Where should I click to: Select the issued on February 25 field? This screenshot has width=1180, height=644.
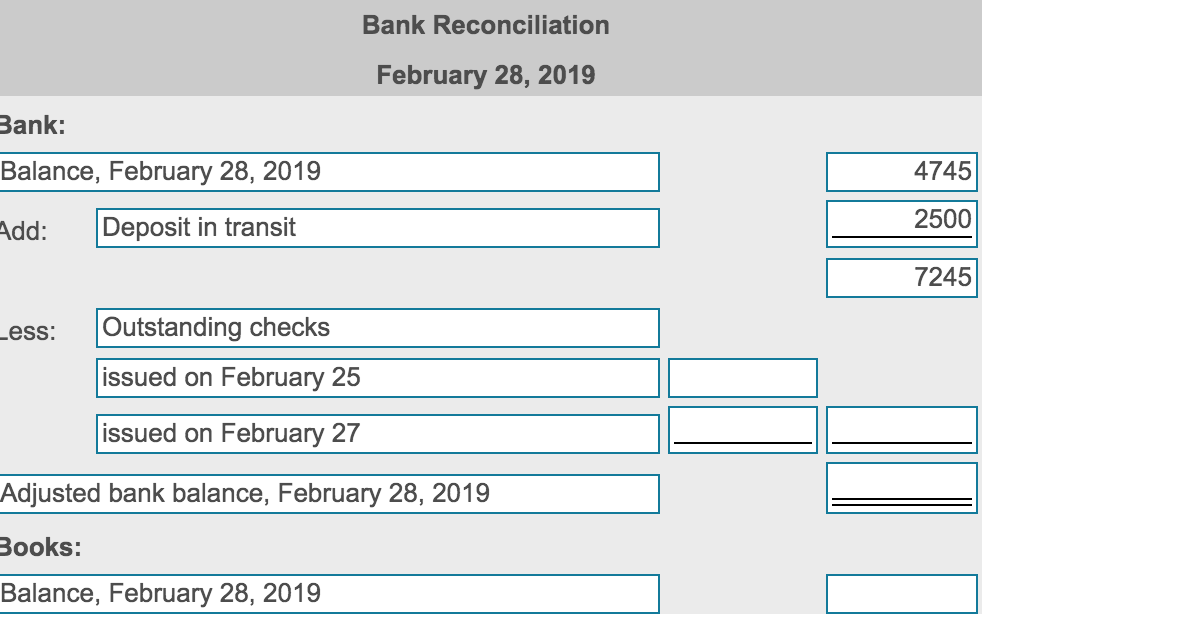tap(378, 377)
